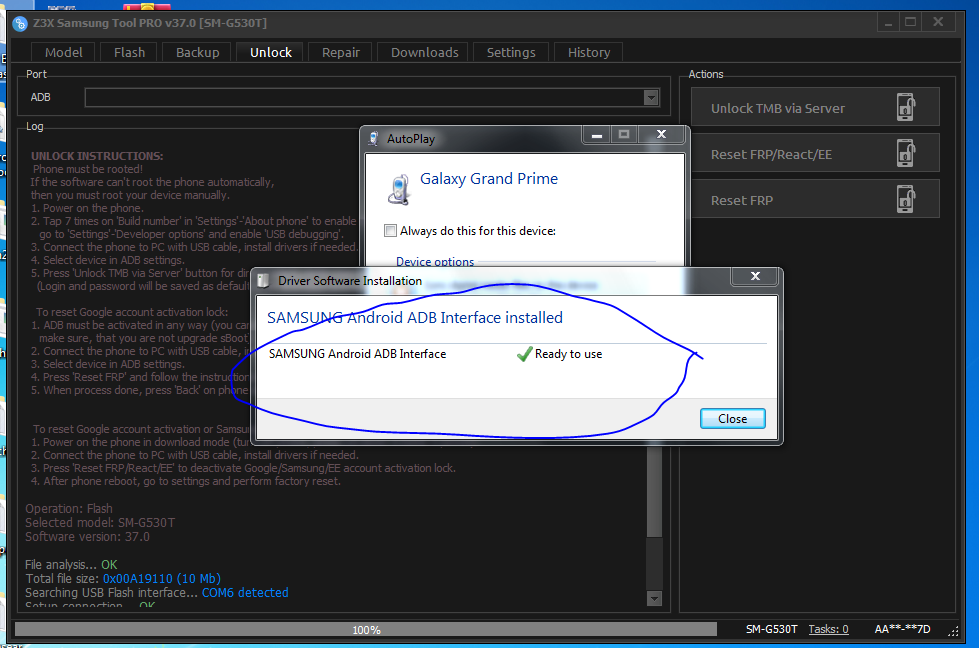Switch to the Flash tab

(129, 52)
